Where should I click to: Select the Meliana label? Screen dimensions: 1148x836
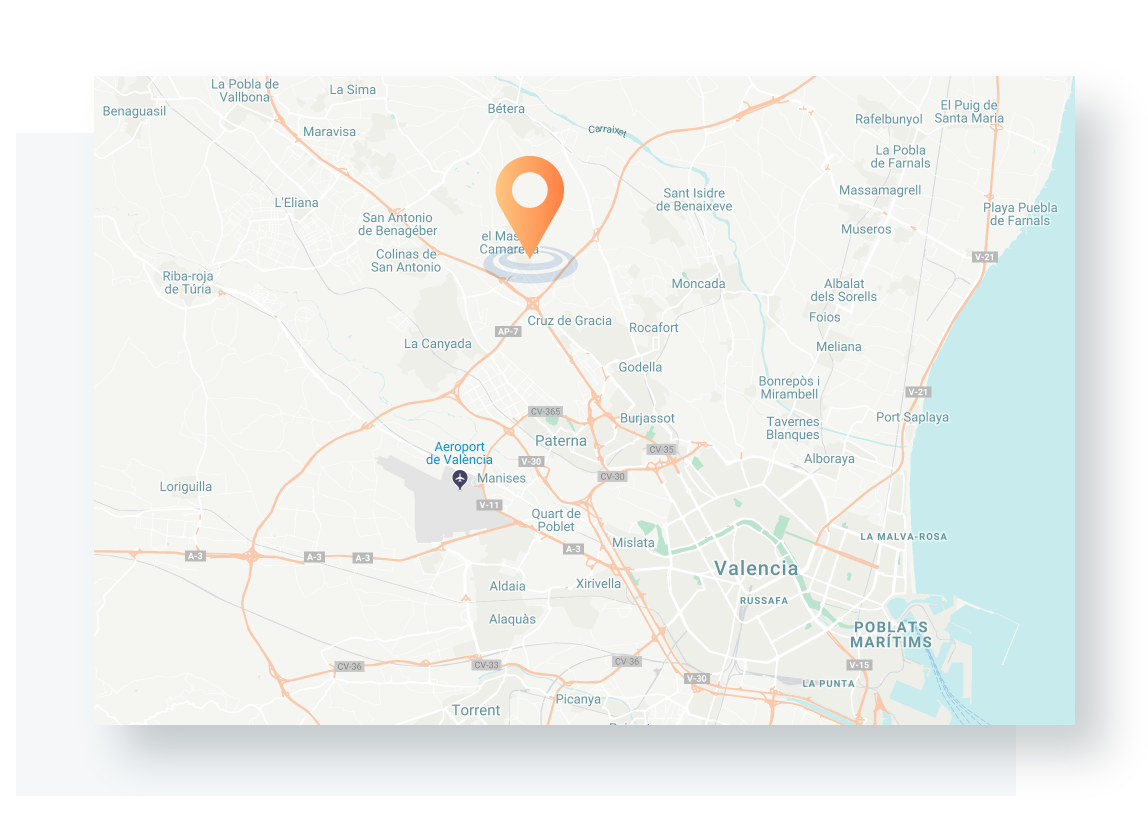(839, 346)
